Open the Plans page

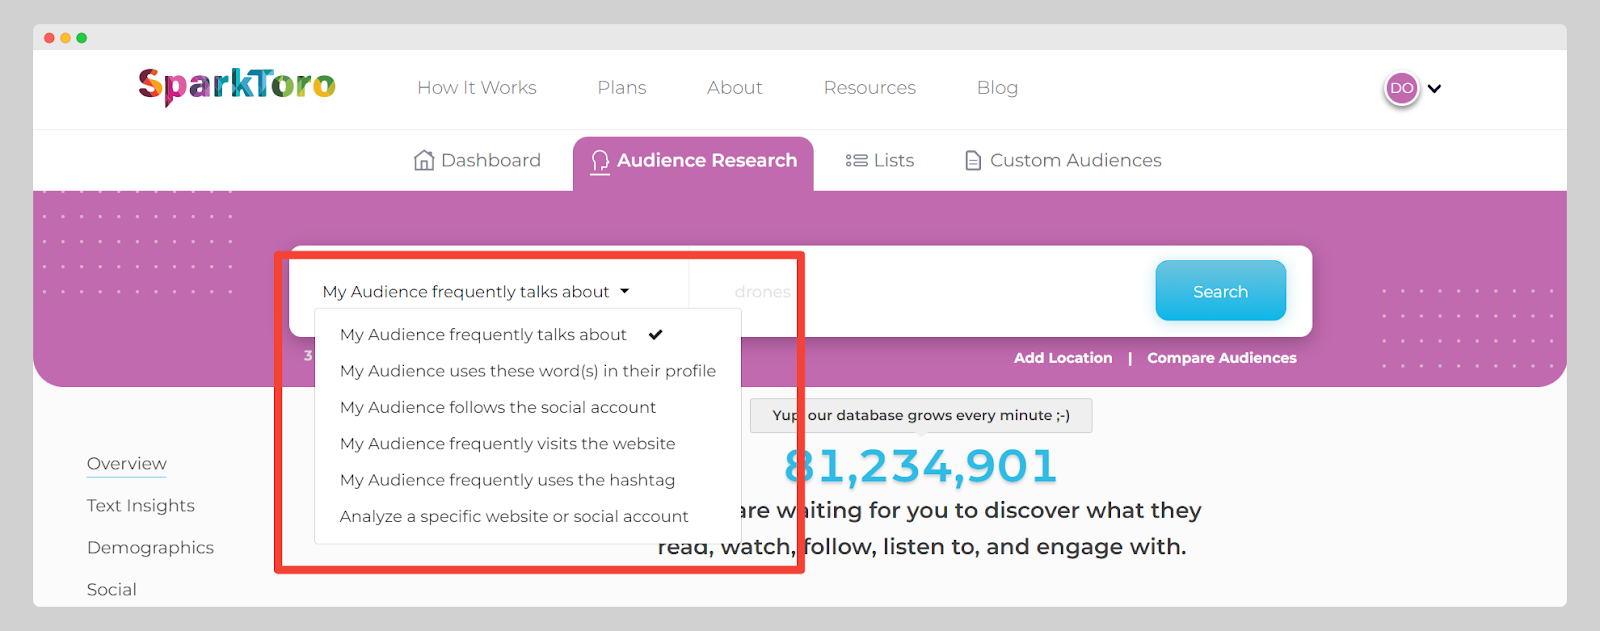coord(622,88)
